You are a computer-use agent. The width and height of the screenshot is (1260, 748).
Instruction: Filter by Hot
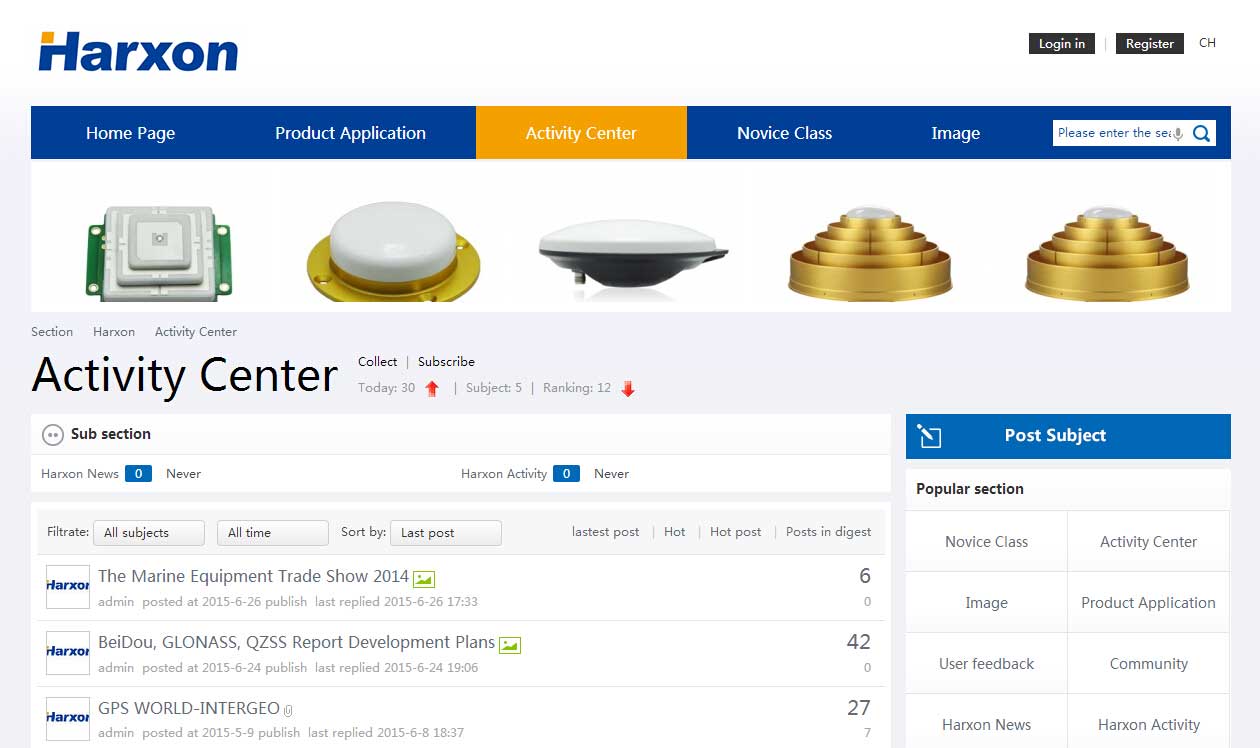coord(675,532)
